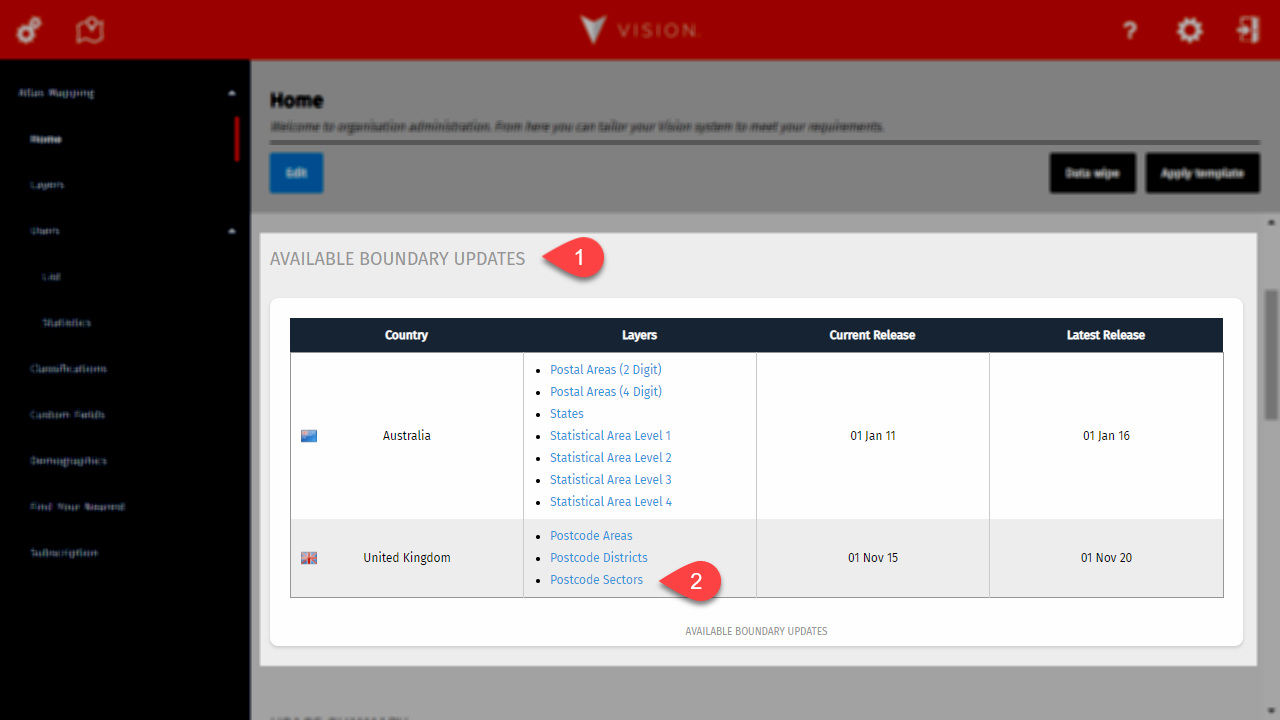
Task: Click the Apply template button
Action: (x=1202, y=173)
